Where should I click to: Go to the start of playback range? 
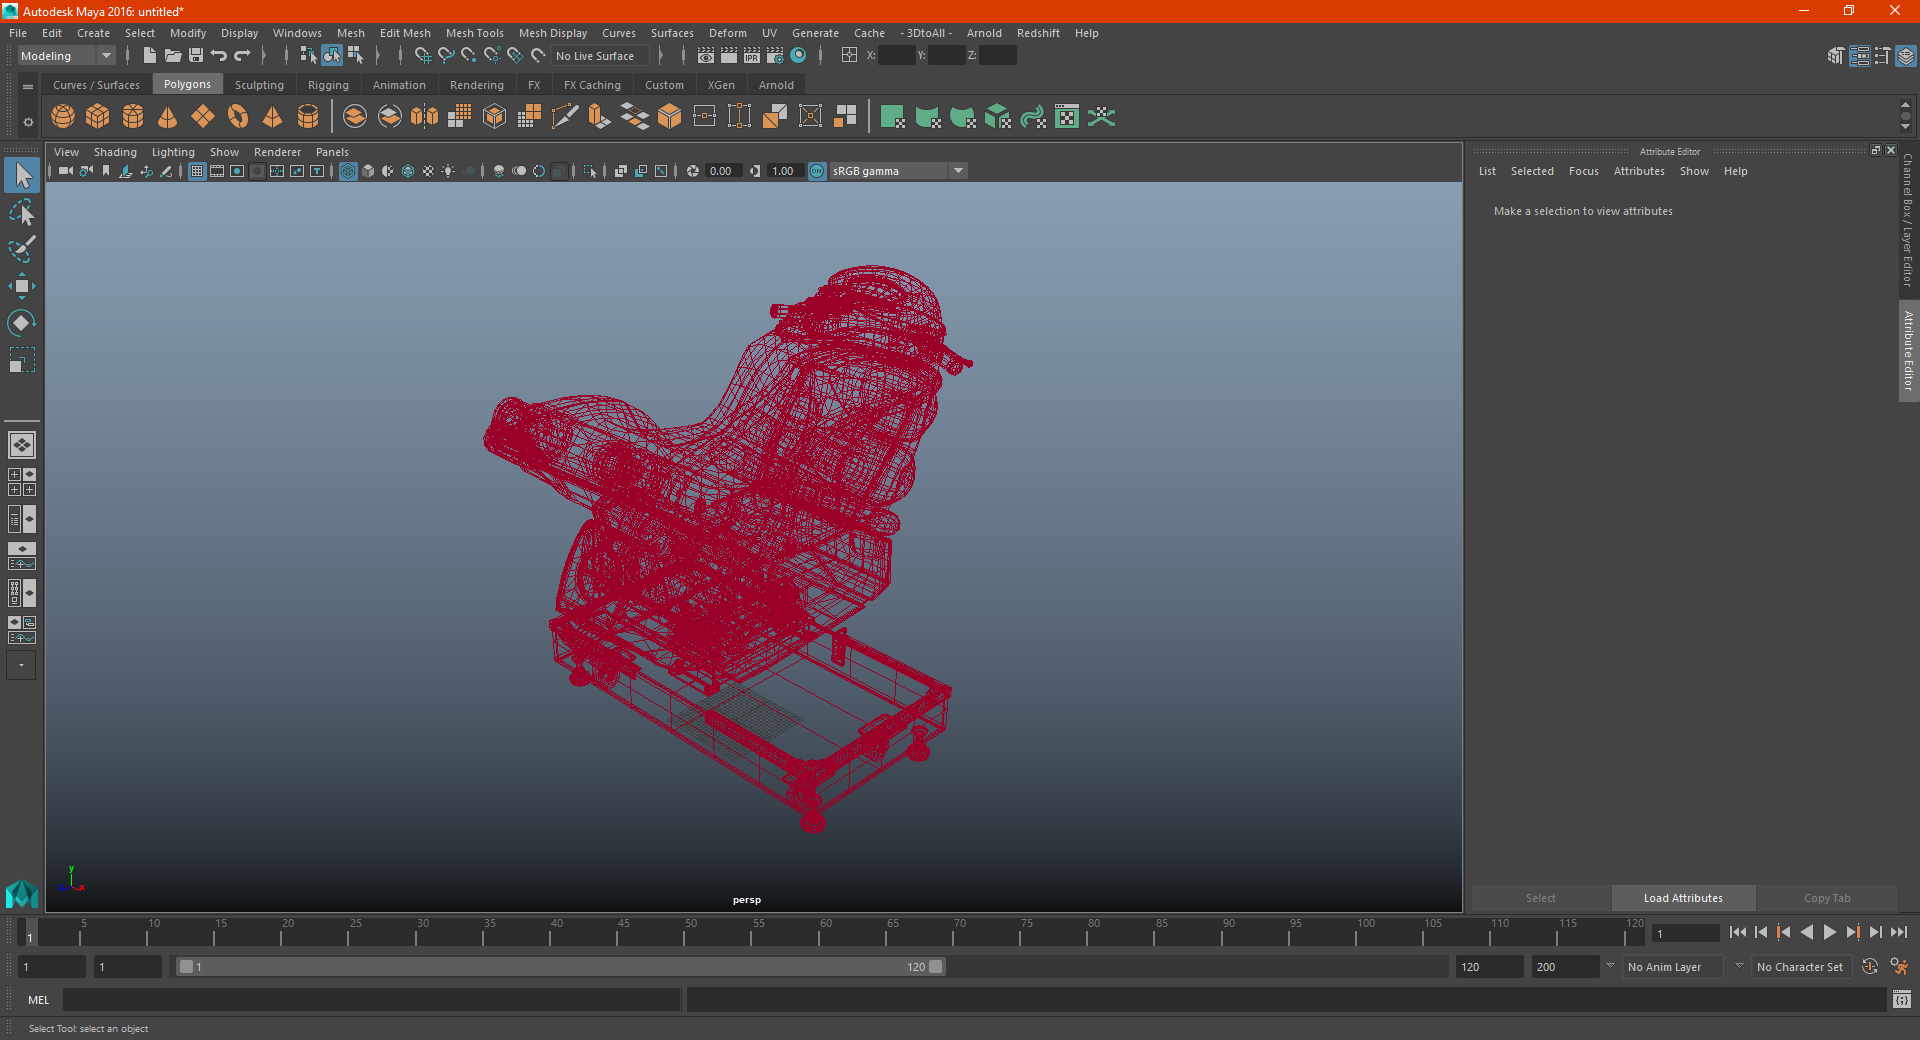click(x=1737, y=932)
